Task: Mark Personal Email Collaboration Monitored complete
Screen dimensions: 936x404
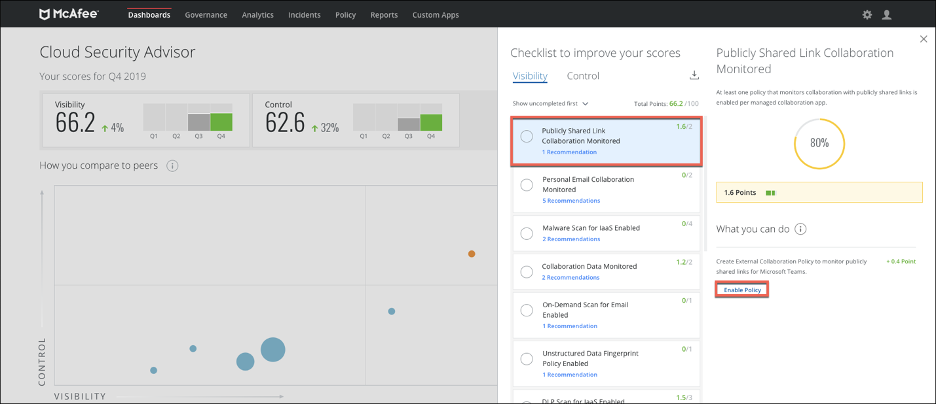Action: click(526, 185)
